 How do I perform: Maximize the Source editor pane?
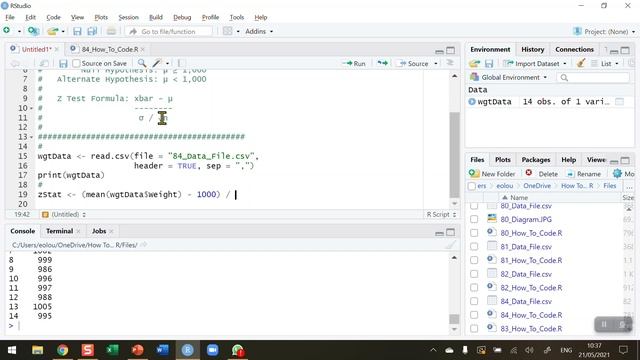(450, 50)
